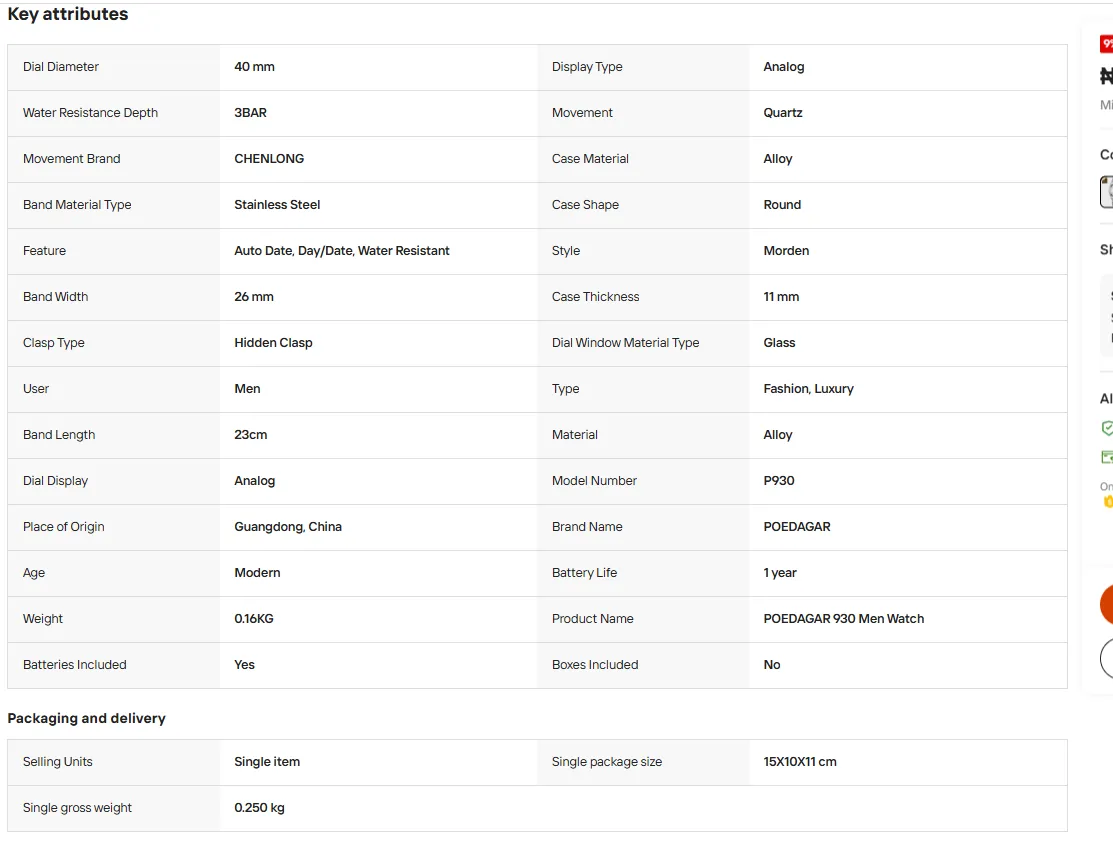Click the Guangdong, China origin value

coord(288,527)
